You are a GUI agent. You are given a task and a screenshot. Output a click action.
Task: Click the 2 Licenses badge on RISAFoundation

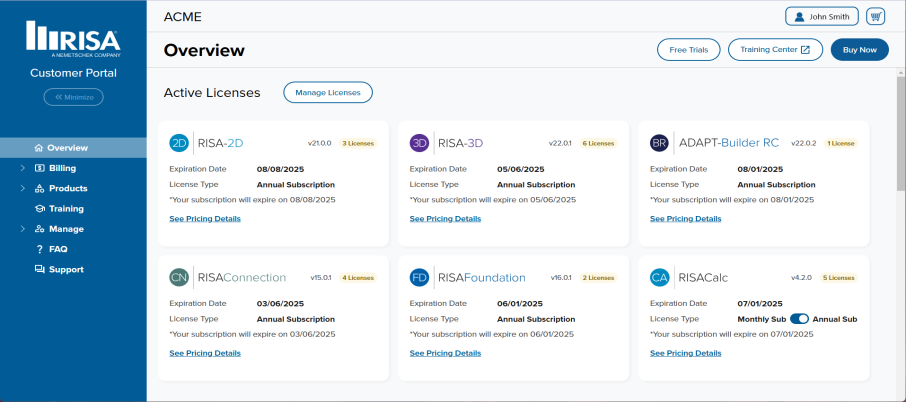pos(597,278)
